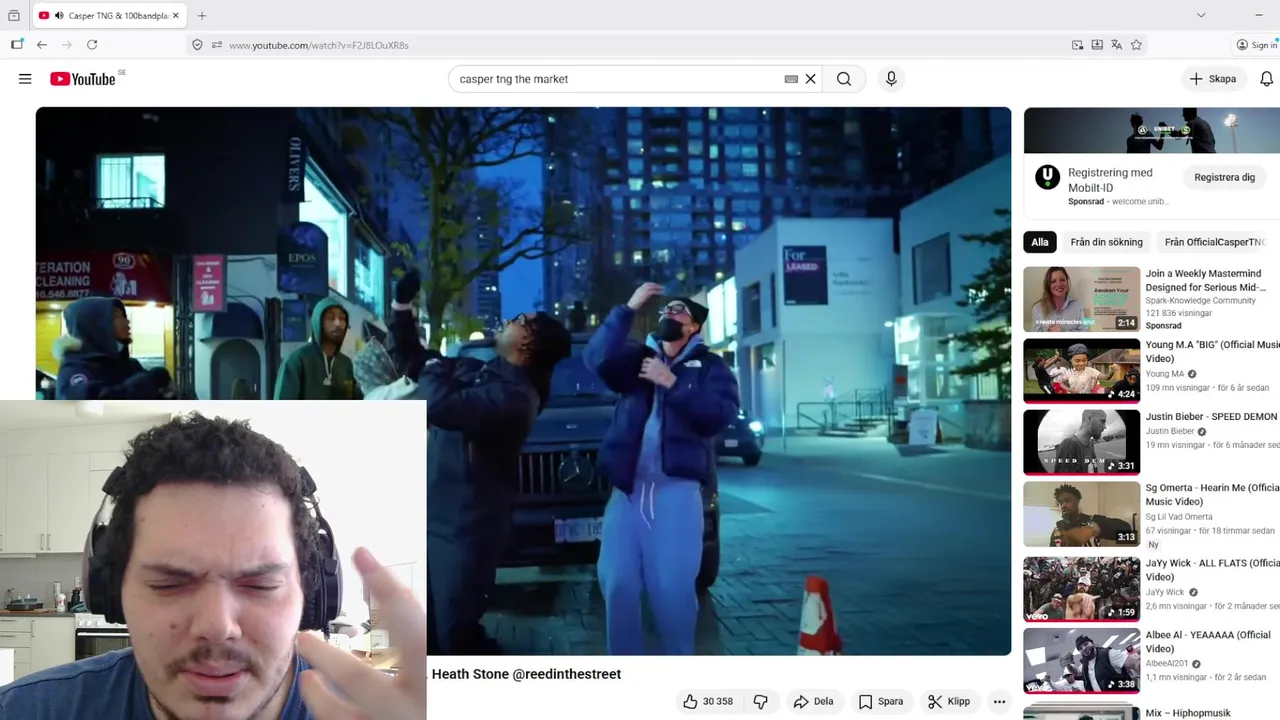
Task: Open Albee Al YEAAAAA thumbnail
Action: pos(1081,661)
